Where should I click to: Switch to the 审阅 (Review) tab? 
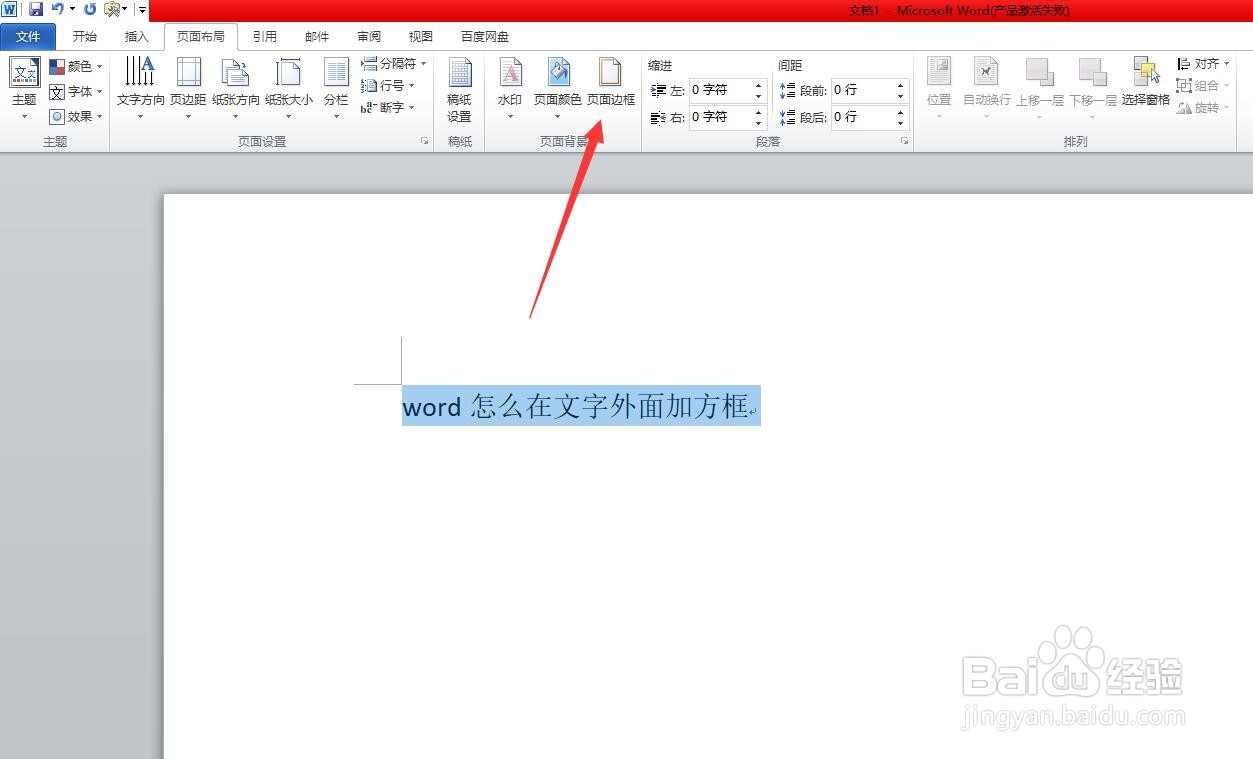point(369,37)
